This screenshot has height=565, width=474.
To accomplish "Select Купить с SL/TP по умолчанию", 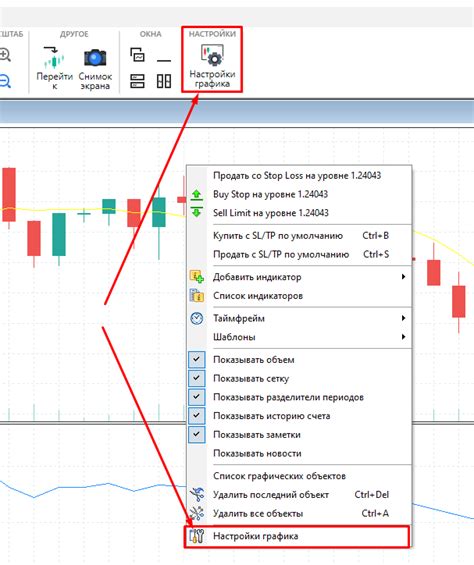I will coord(299,236).
